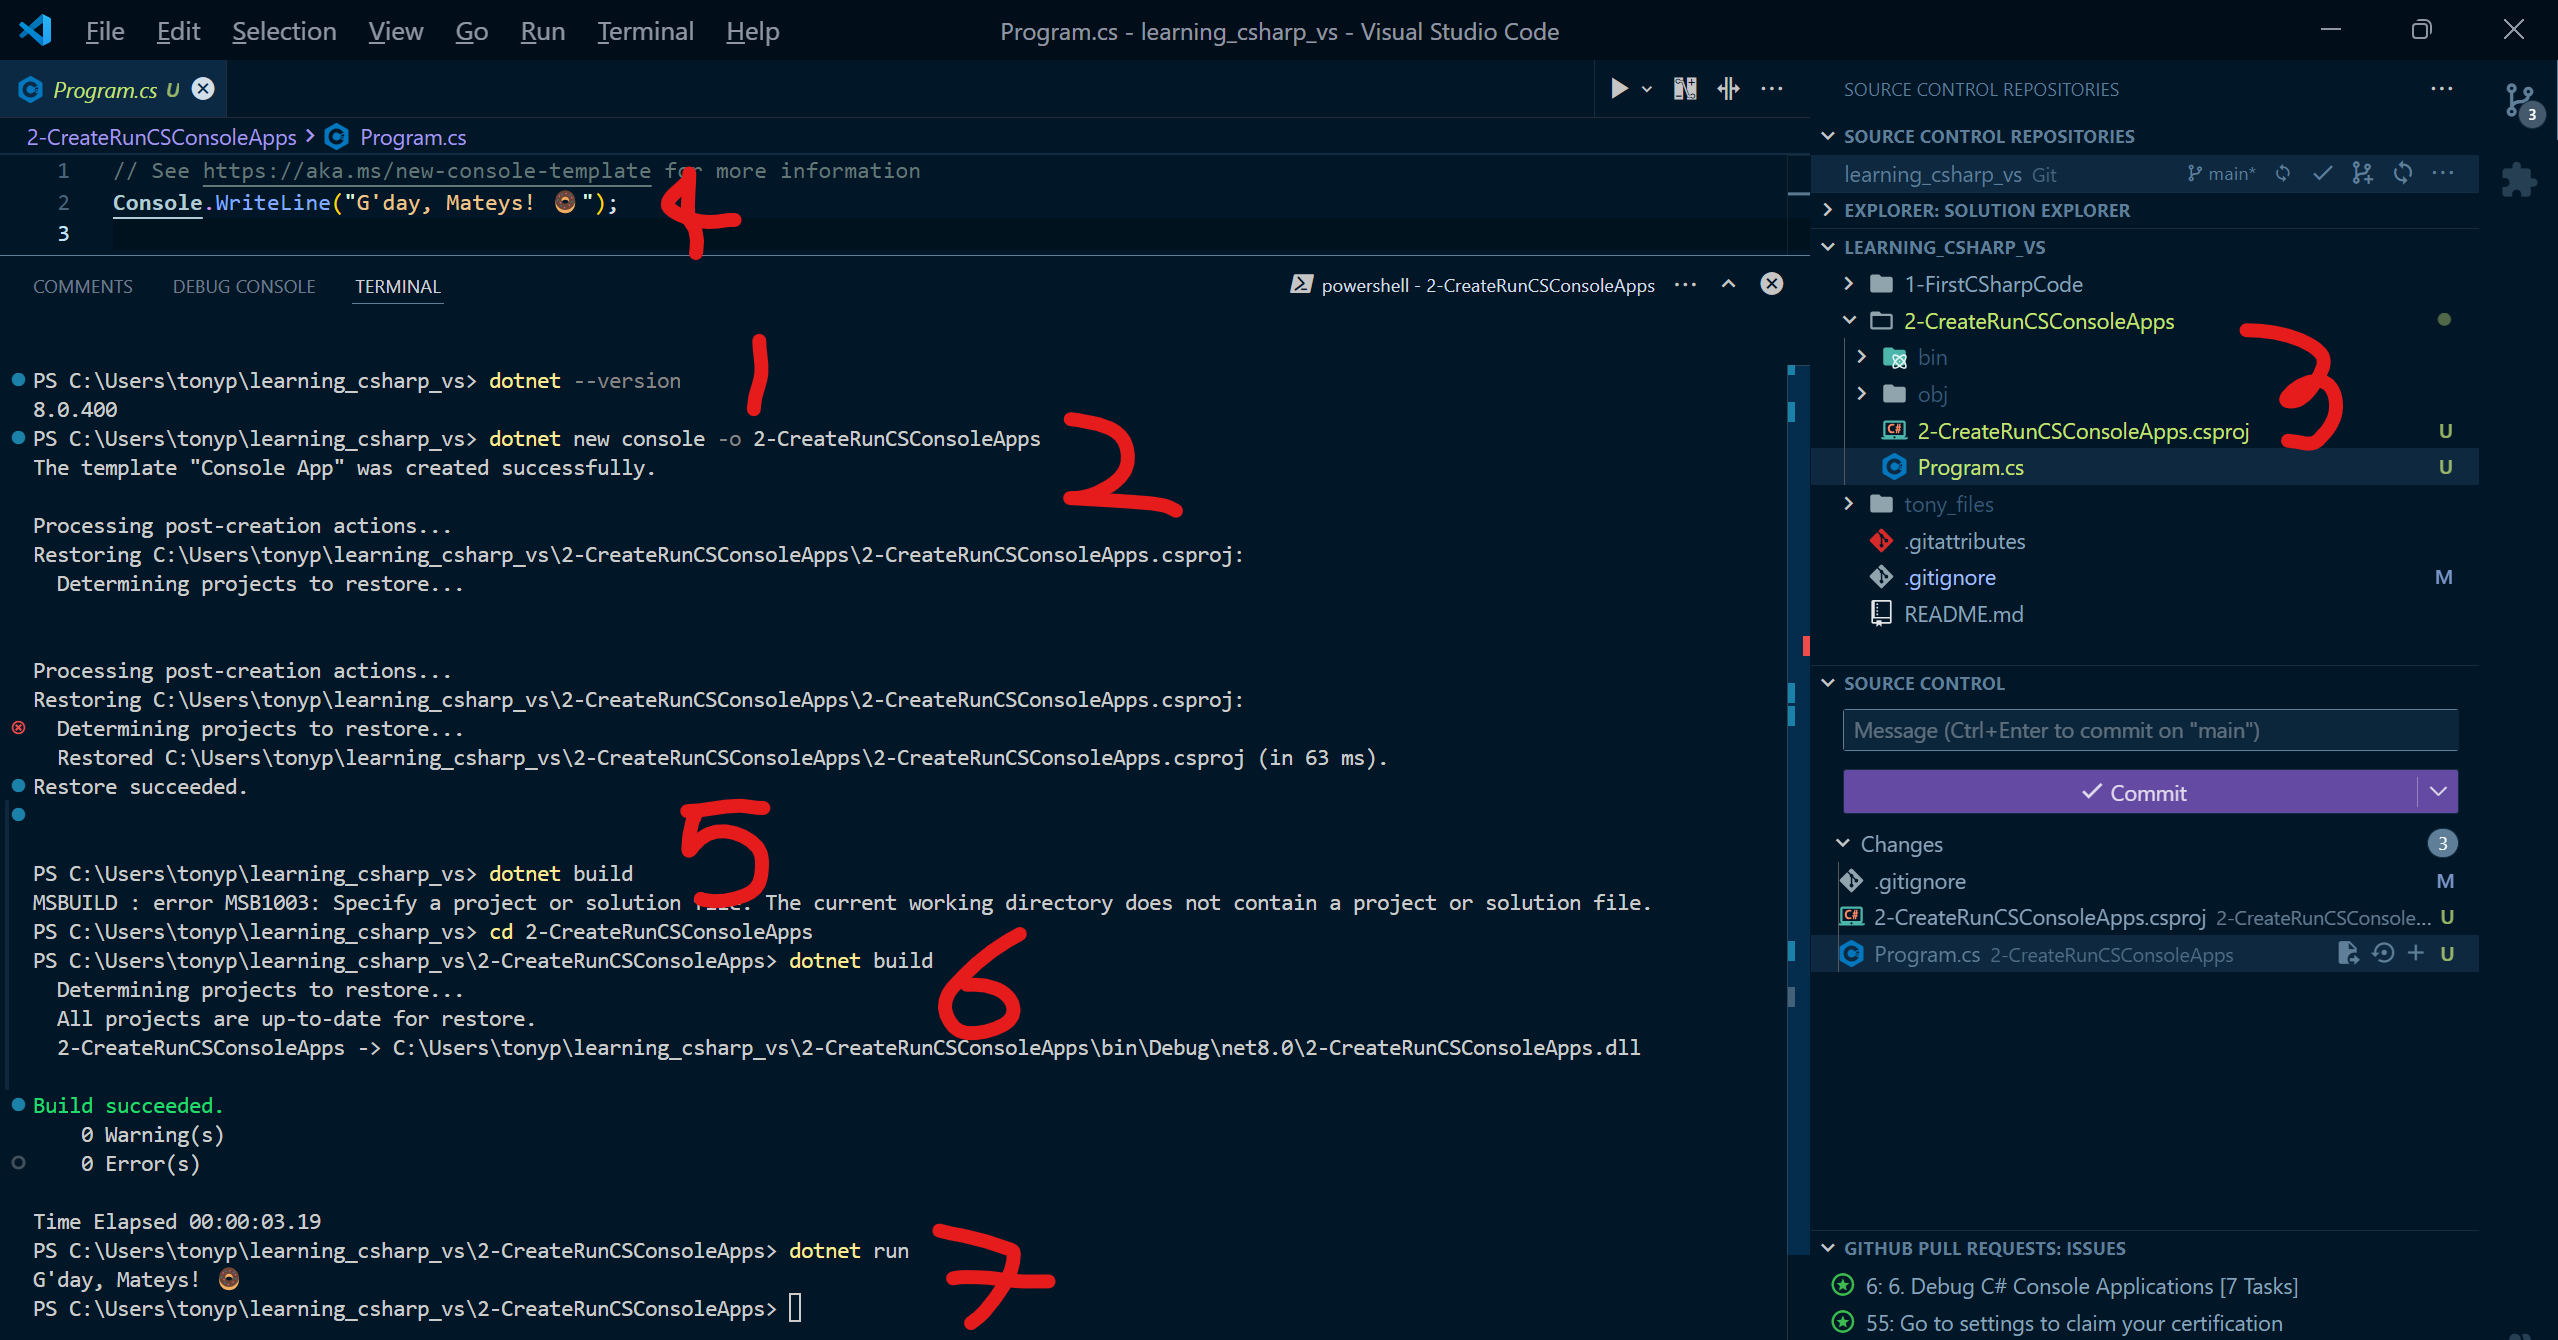The image size is (2558, 1340).
Task: Open the Terminal menu
Action: pyautogui.click(x=646, y=31)
